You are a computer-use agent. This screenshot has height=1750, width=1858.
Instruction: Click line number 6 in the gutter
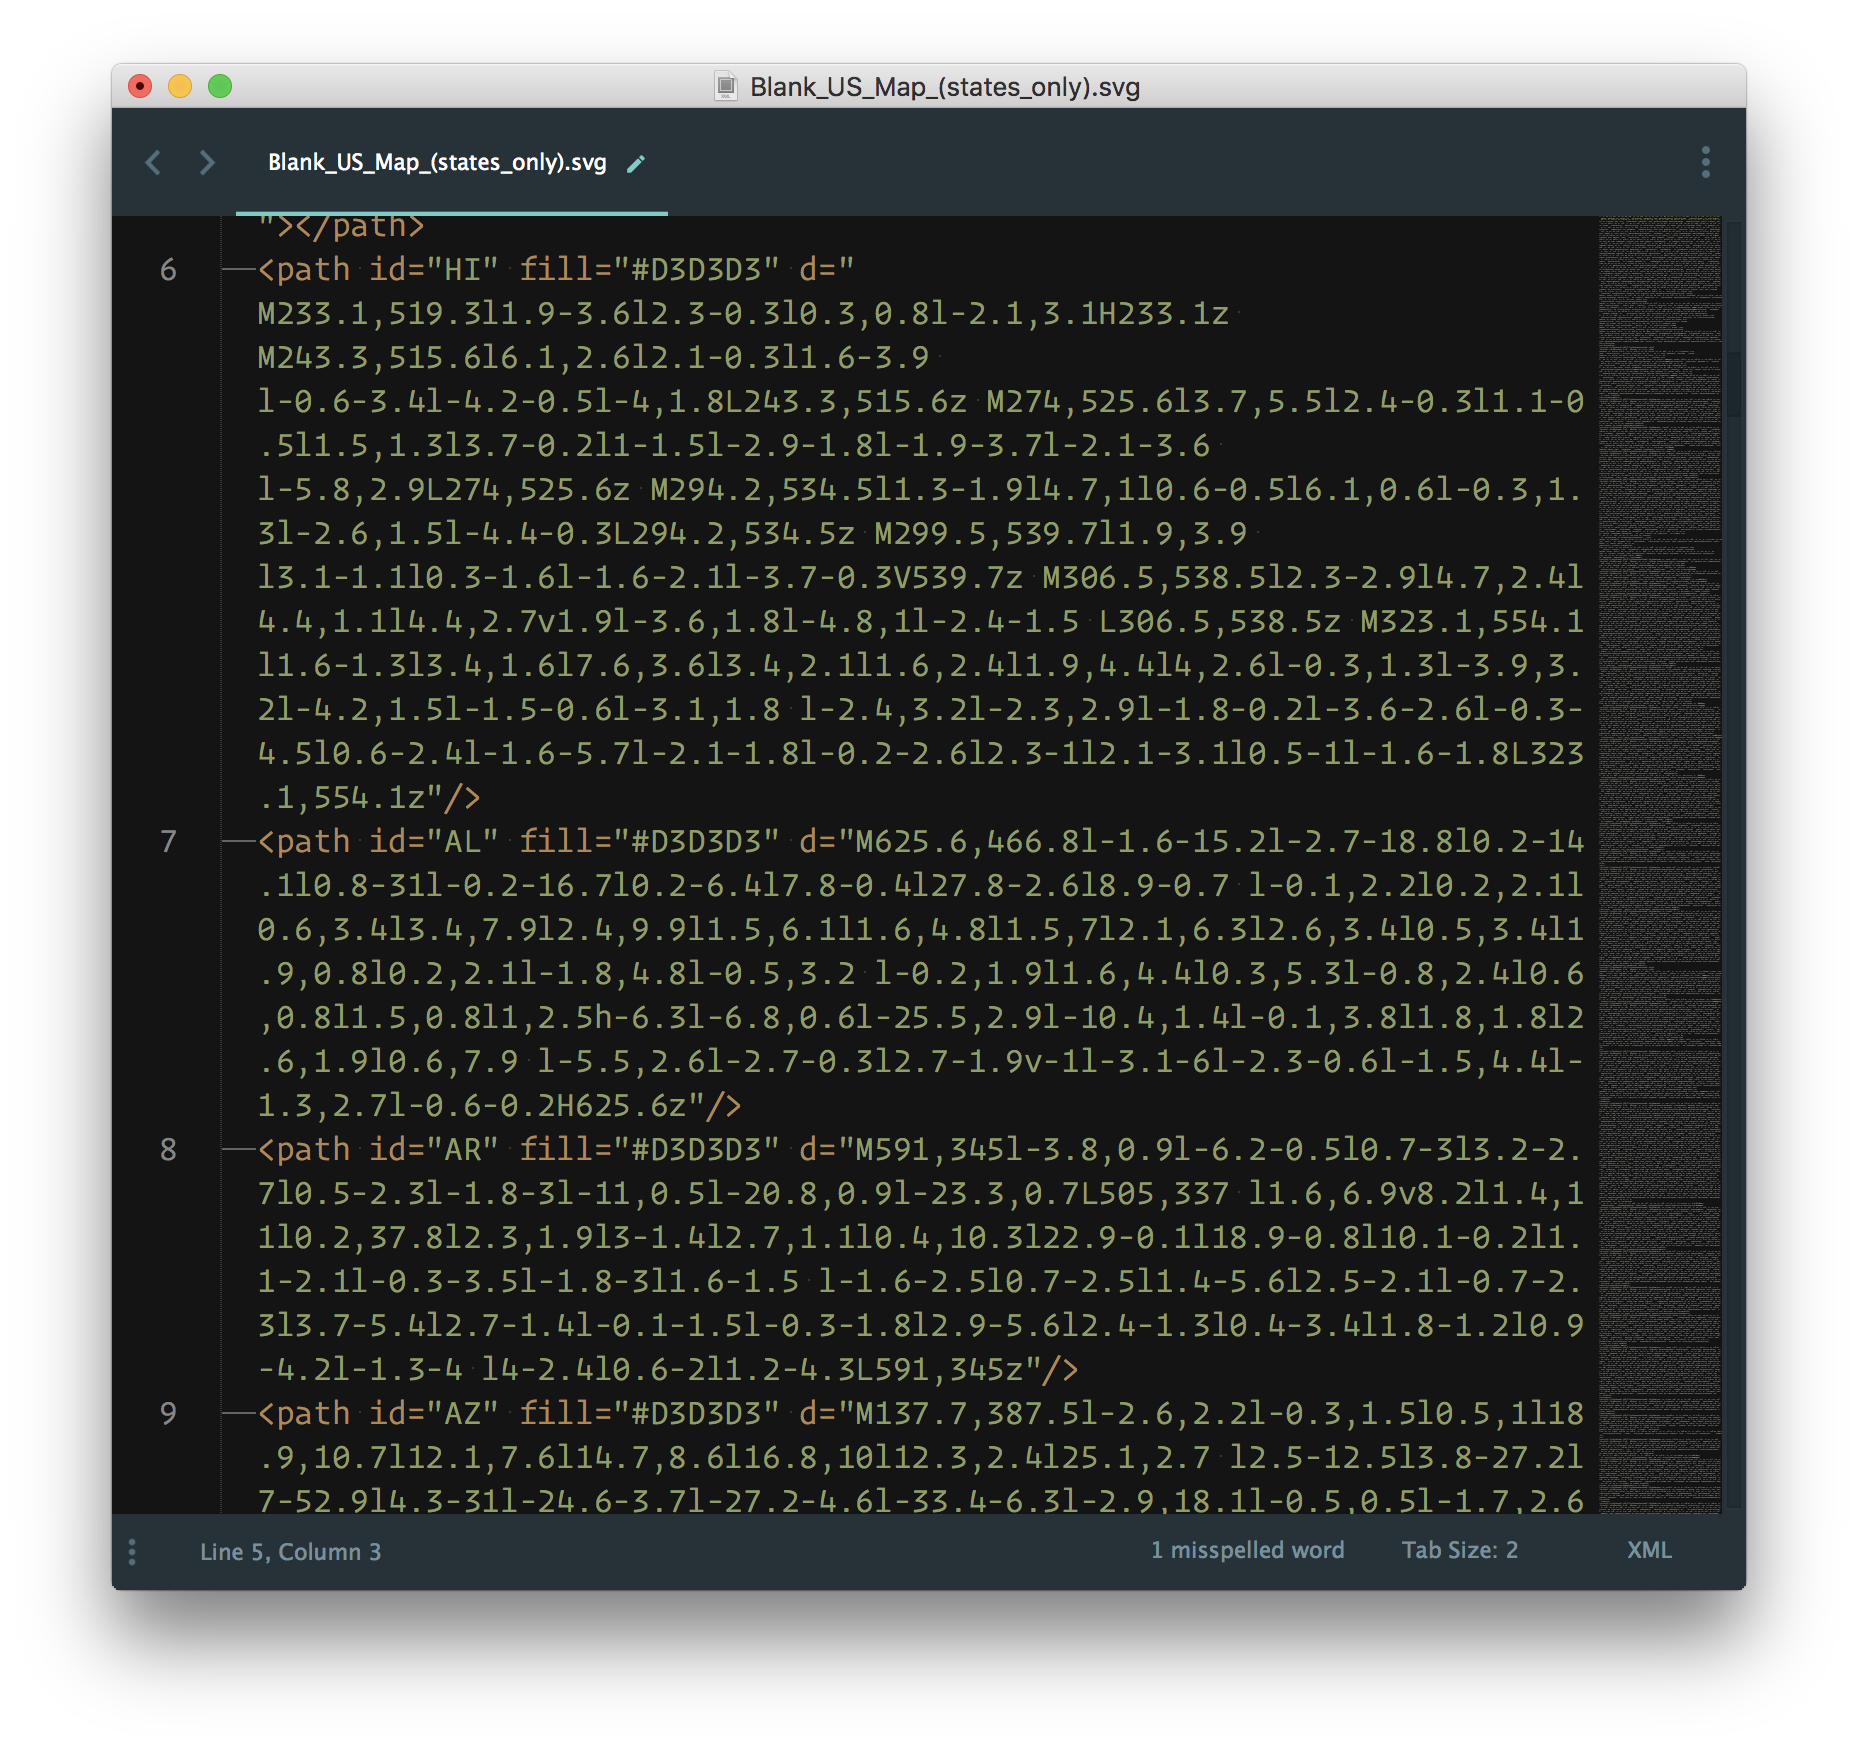[x=168, y=270]
